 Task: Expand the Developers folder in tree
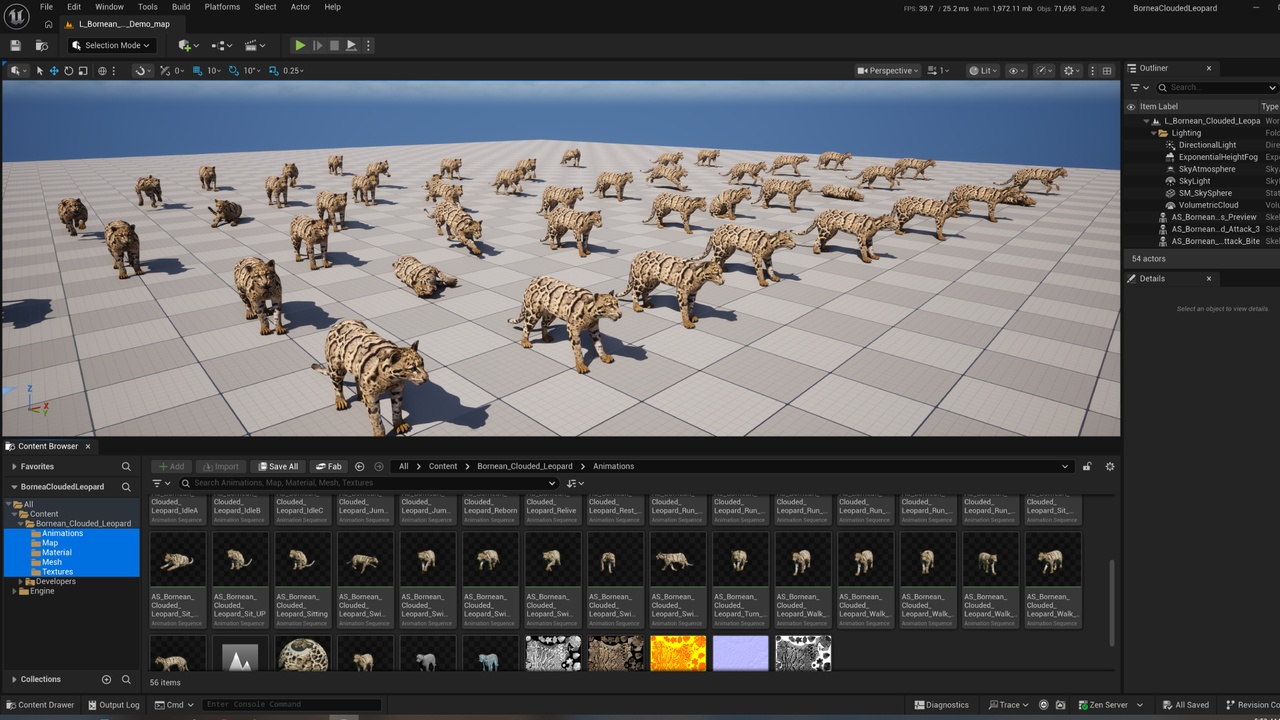[20, 581]
